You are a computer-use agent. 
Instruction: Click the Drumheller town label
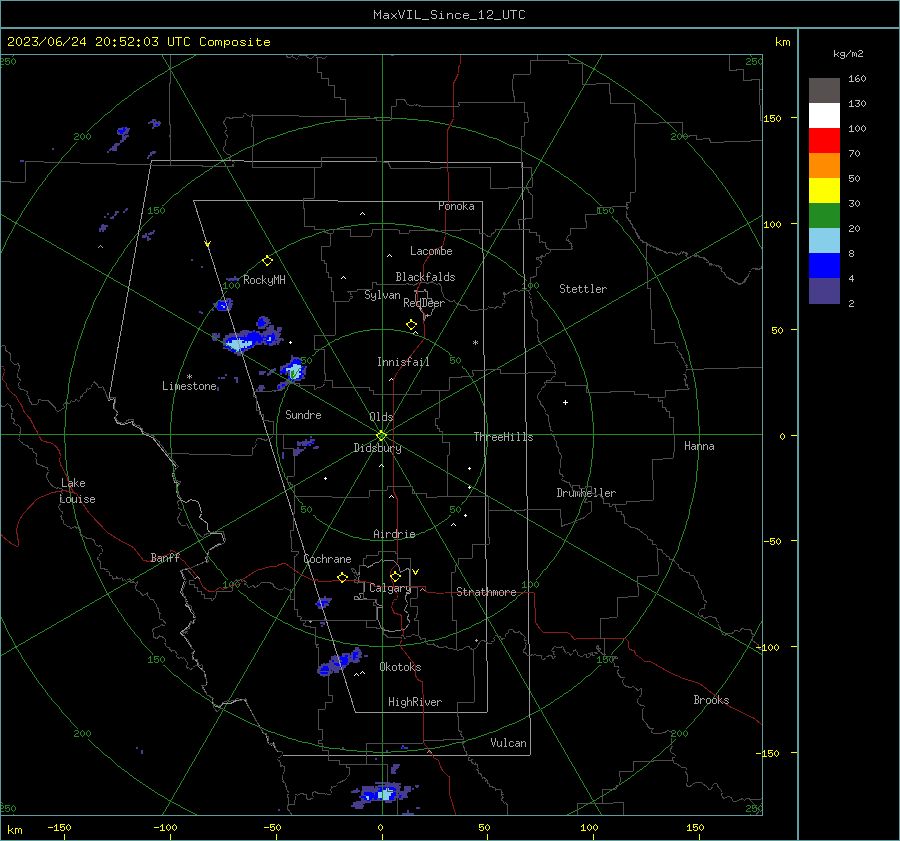(586, 493)
